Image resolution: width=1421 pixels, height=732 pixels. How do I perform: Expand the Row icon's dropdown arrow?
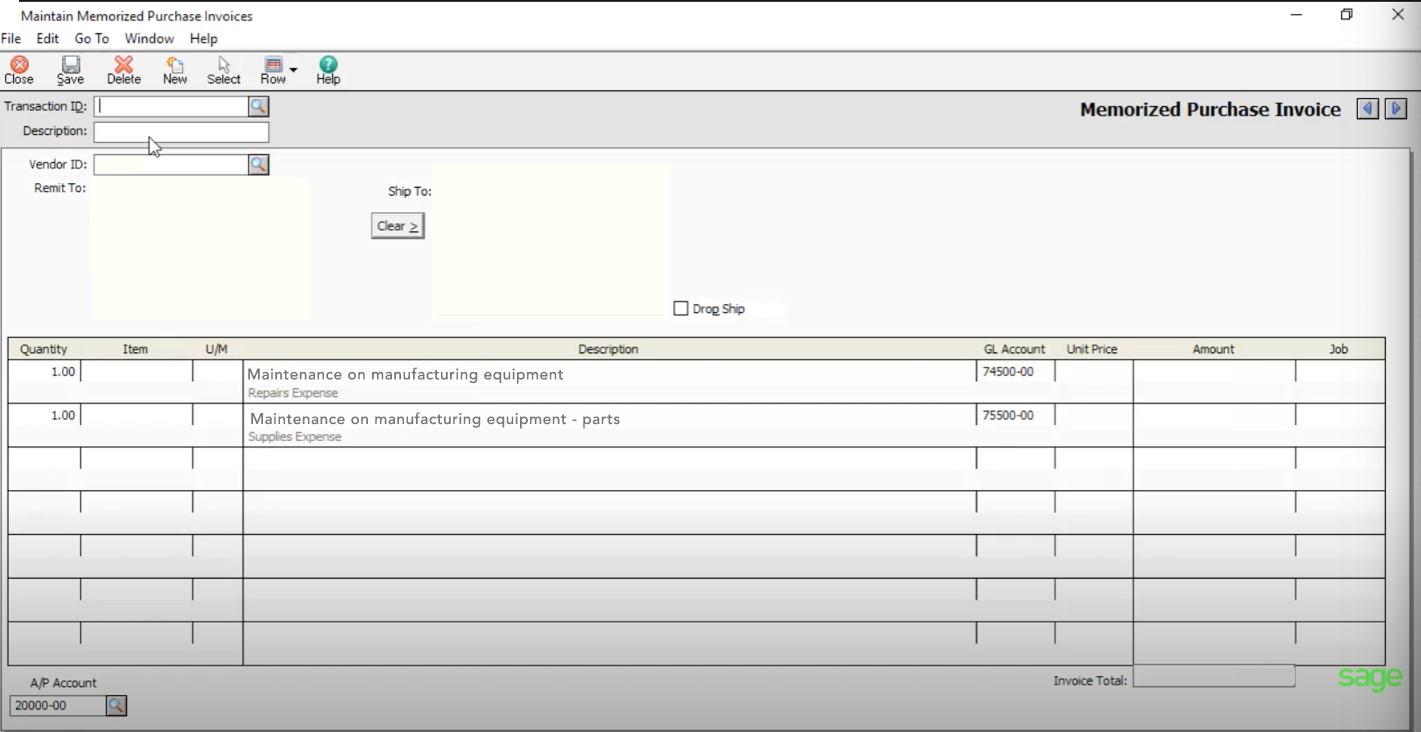pyautogui.click(x=292, y=70)
